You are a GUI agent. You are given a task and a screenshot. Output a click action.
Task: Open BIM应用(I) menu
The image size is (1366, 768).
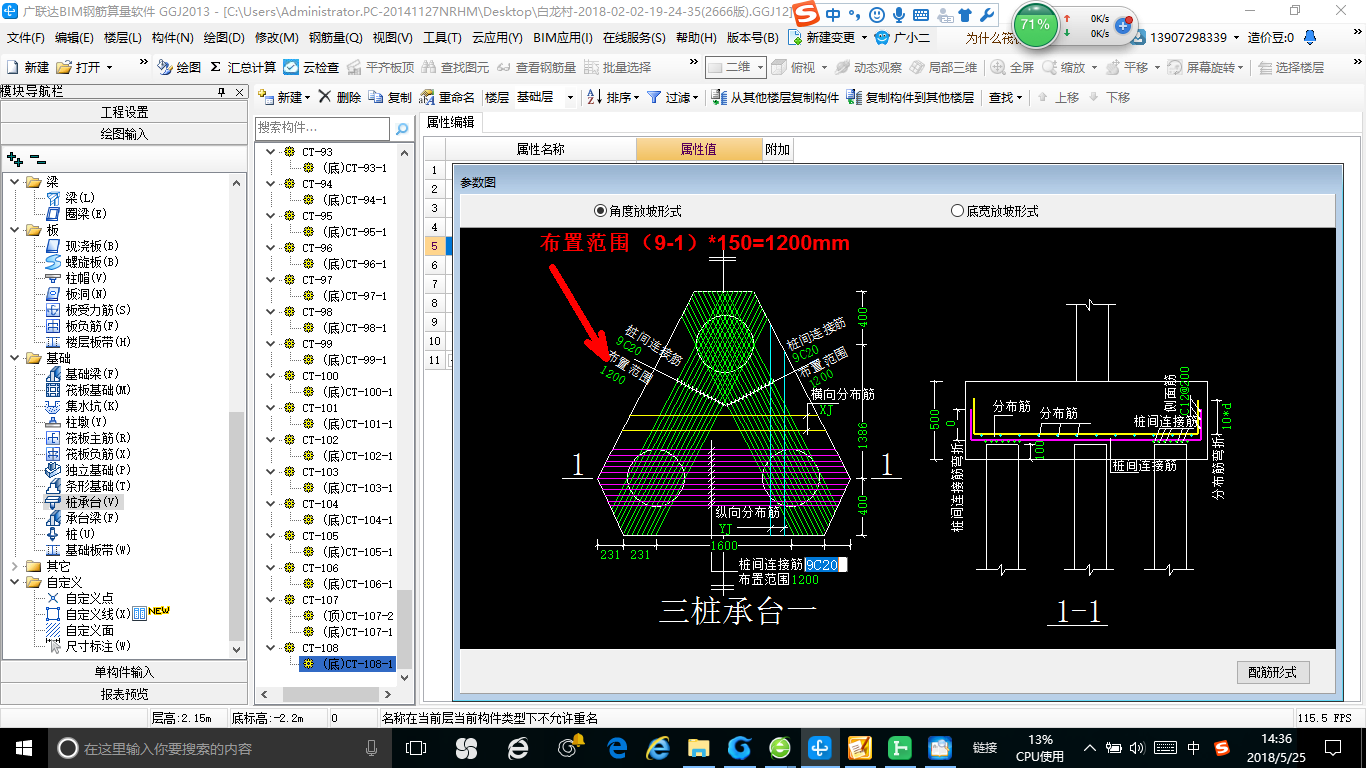[x=563, y=38]
